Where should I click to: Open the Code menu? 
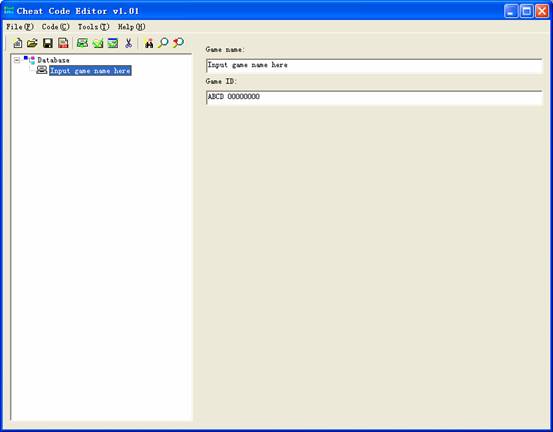[x=55, y=27]
